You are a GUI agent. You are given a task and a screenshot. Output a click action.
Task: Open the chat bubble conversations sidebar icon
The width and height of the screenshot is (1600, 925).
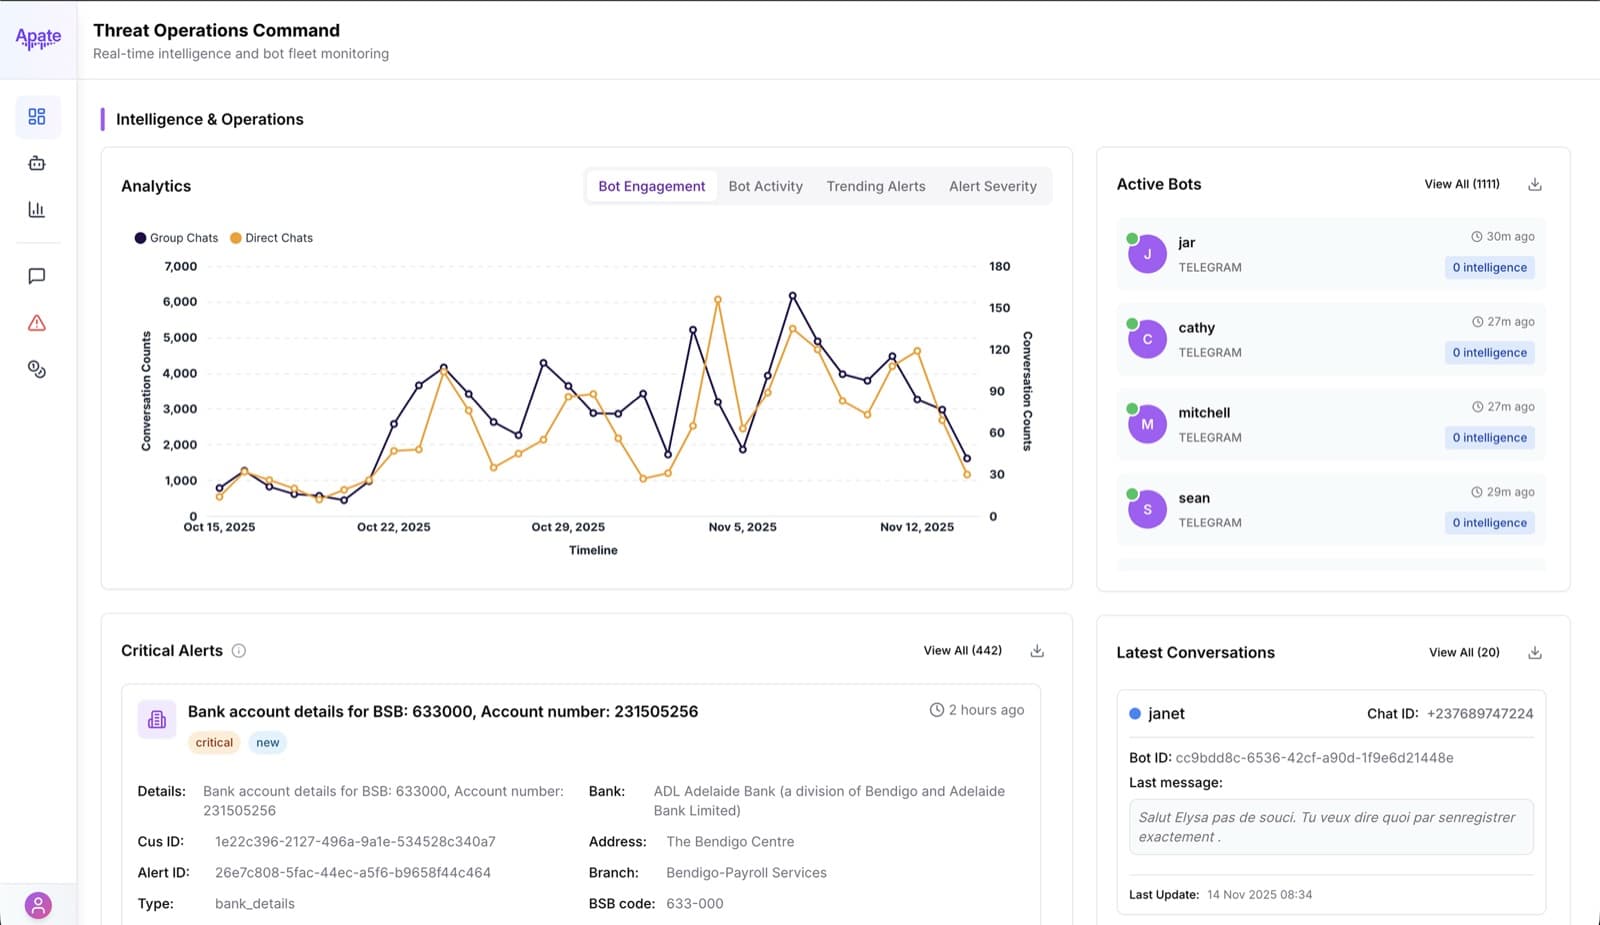pyautogui.click(x=37, y=276)
